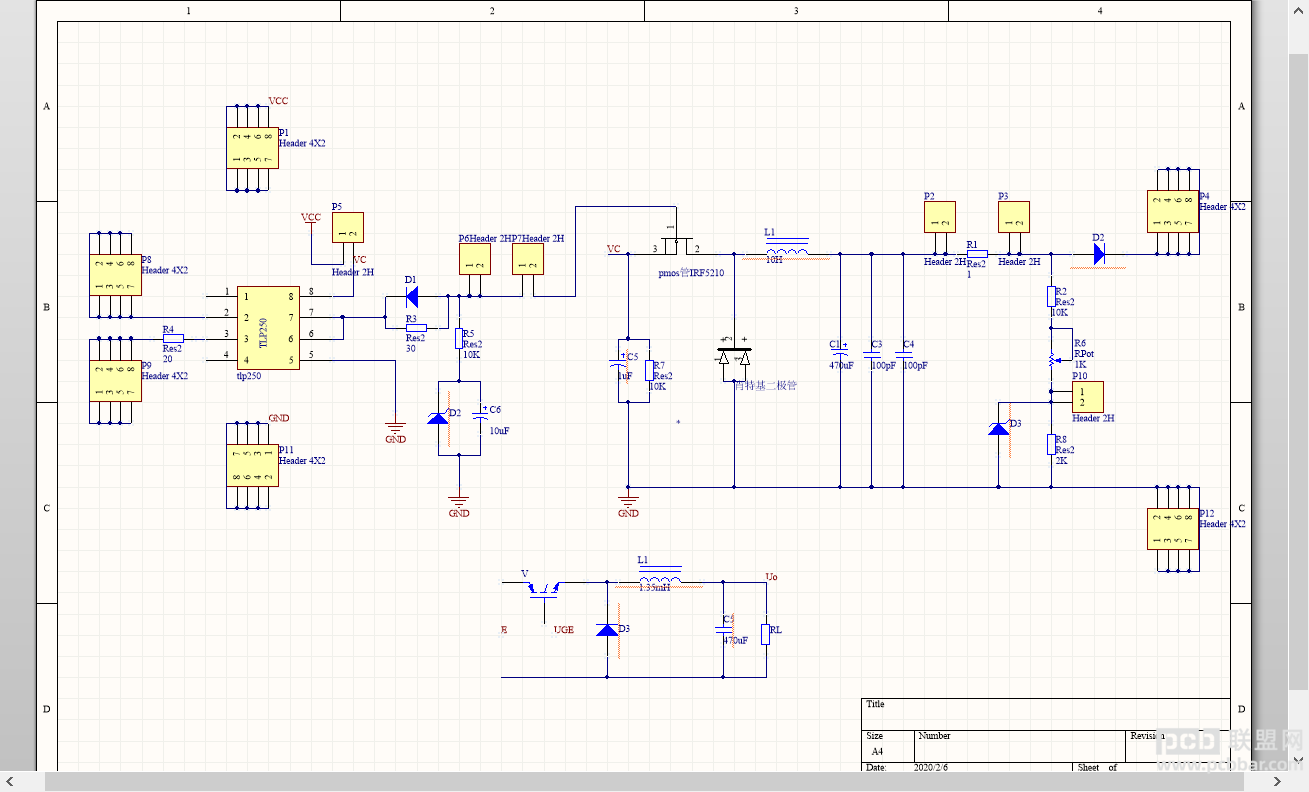
Task: Click the D2 zener diode near C6
Action: pyautogui.click(x=438, y=417)
